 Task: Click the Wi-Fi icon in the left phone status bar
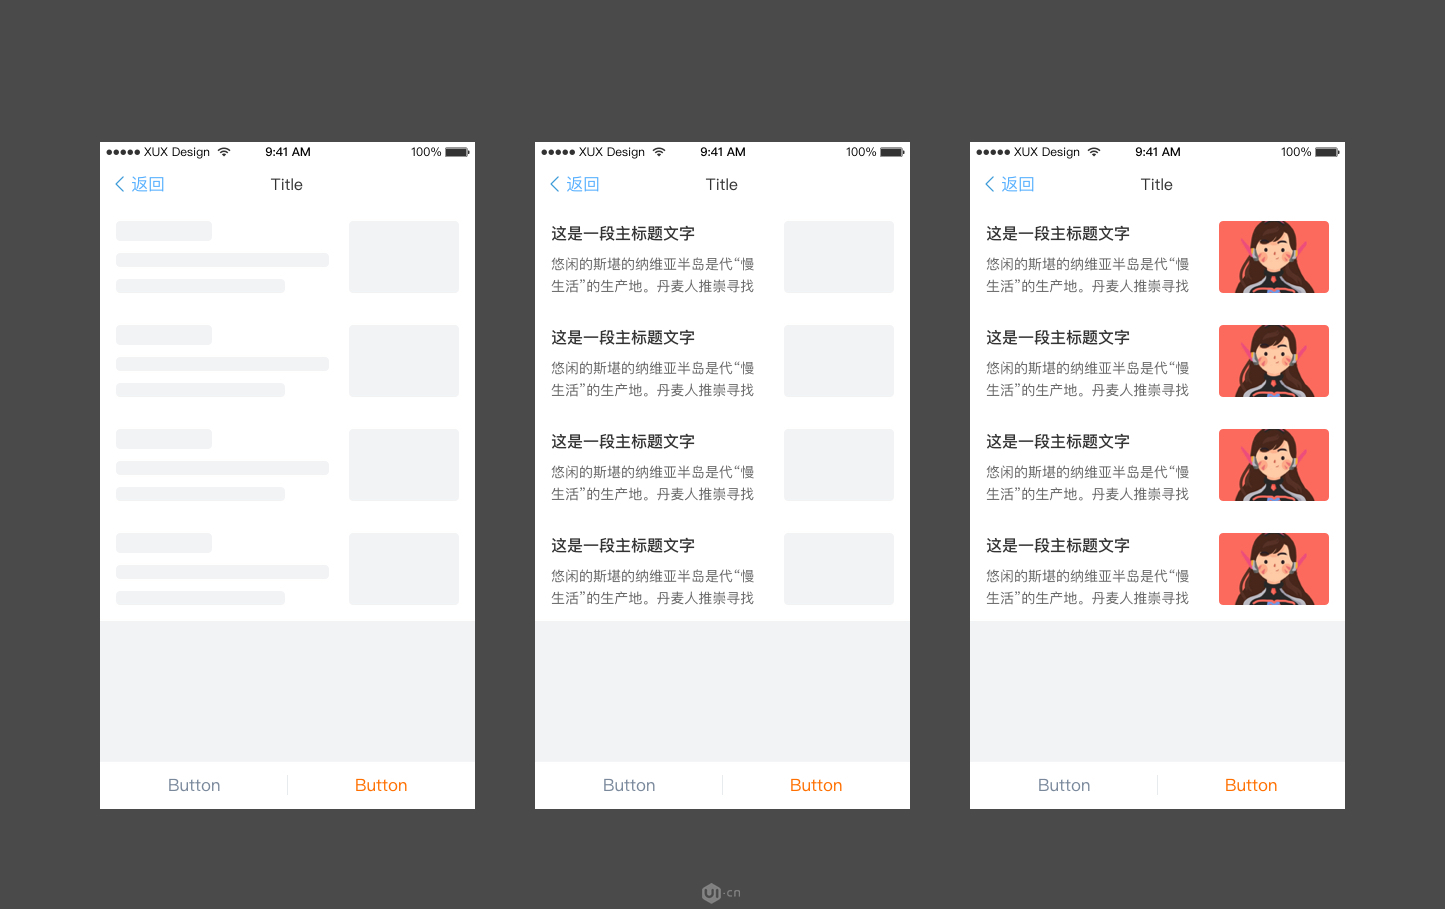click(224, 152)
